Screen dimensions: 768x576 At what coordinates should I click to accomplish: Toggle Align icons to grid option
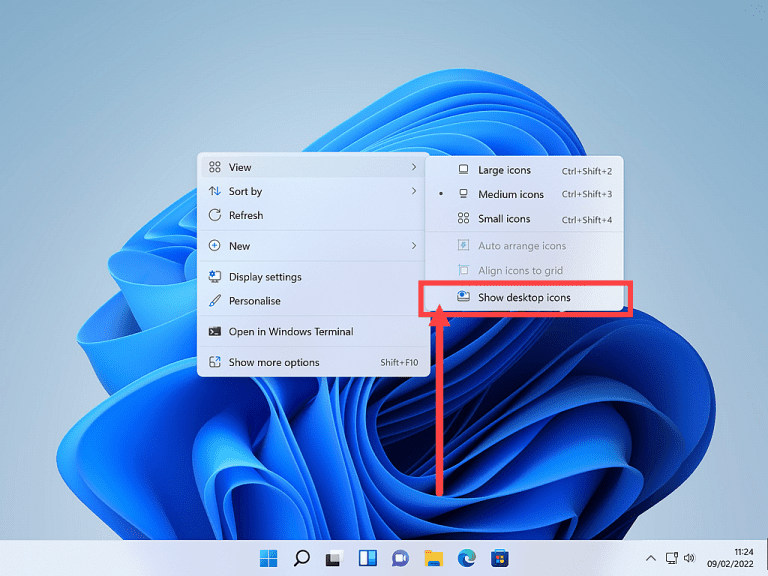click(x=524, y=270)
